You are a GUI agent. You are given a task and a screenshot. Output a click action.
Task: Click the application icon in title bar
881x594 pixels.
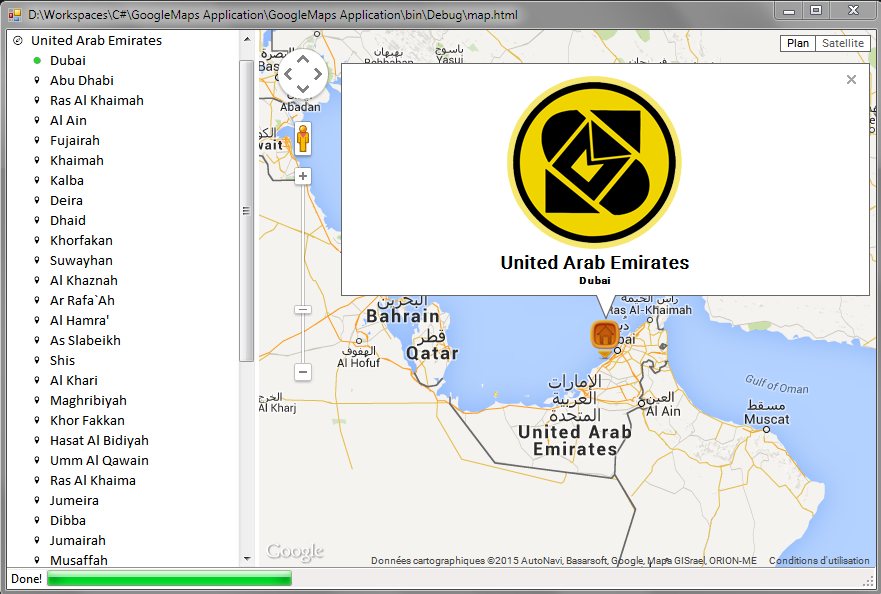click(15, 15)
